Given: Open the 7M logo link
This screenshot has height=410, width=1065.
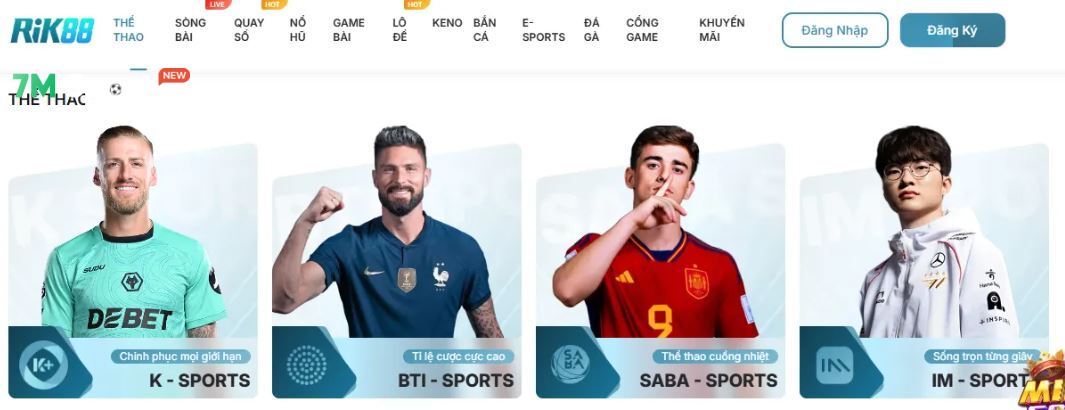Looking at the screenshot, I should tap(34, 84).
